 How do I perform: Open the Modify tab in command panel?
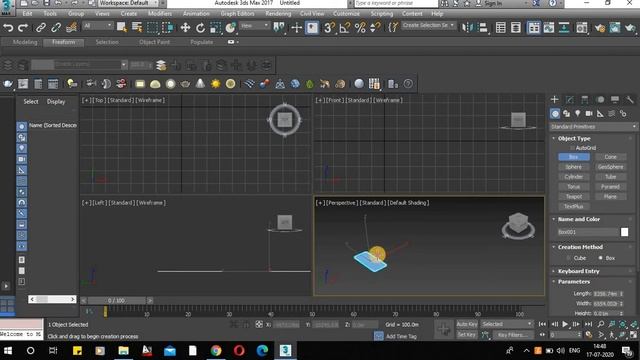(x=570, y=100)
